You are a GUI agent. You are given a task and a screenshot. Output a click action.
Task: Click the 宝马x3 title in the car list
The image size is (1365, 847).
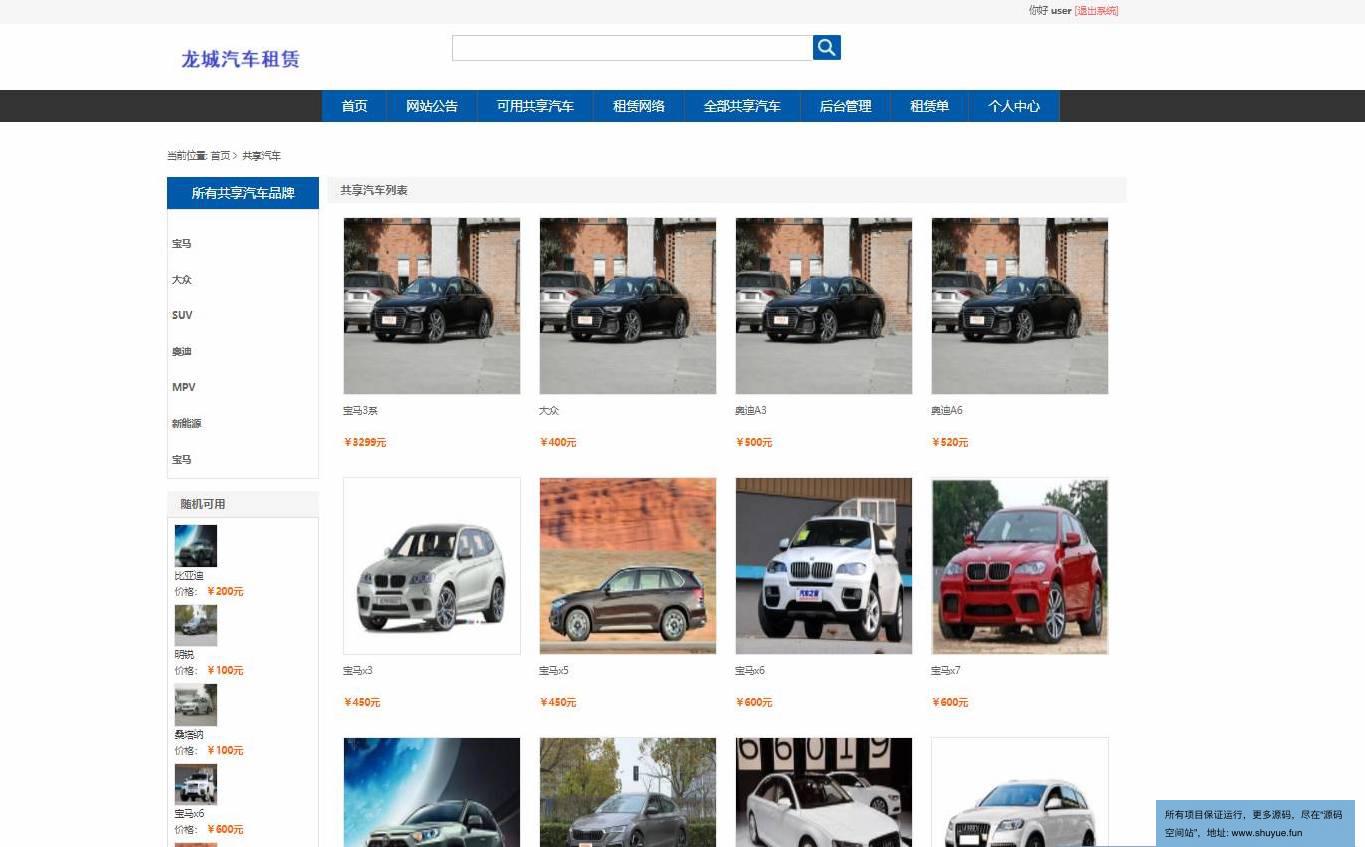(358, 671)
